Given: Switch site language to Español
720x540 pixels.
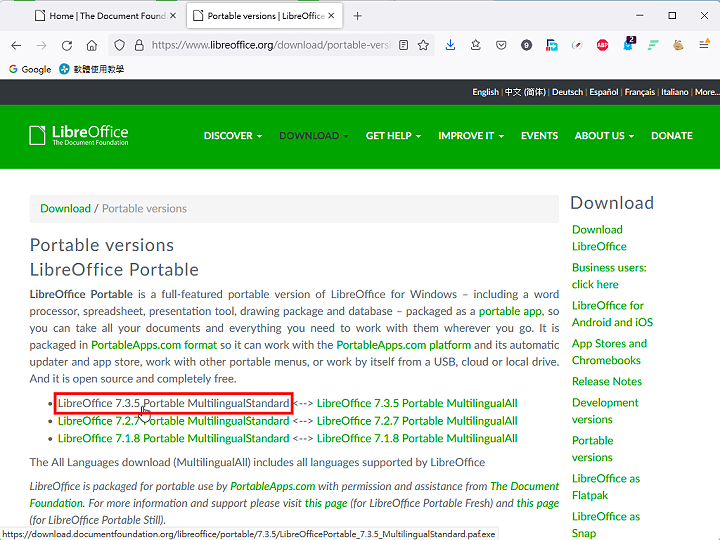Looking at the screenshot, I should [604, 92].
